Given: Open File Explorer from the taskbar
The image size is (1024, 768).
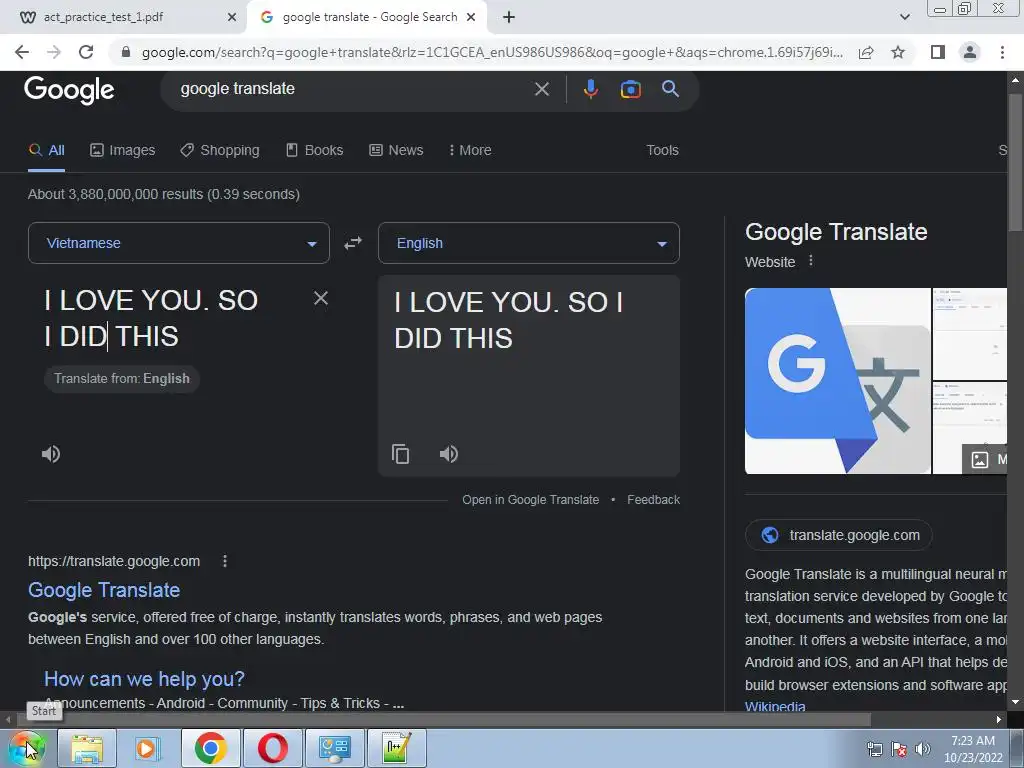Looking at the screenshot, I should [x=87, y=748].
